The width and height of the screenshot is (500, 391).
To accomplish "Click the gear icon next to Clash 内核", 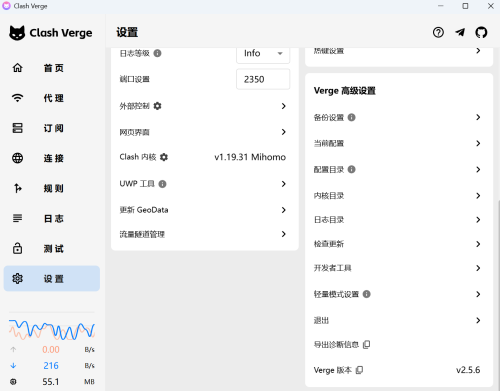I will tap(164, 157).
